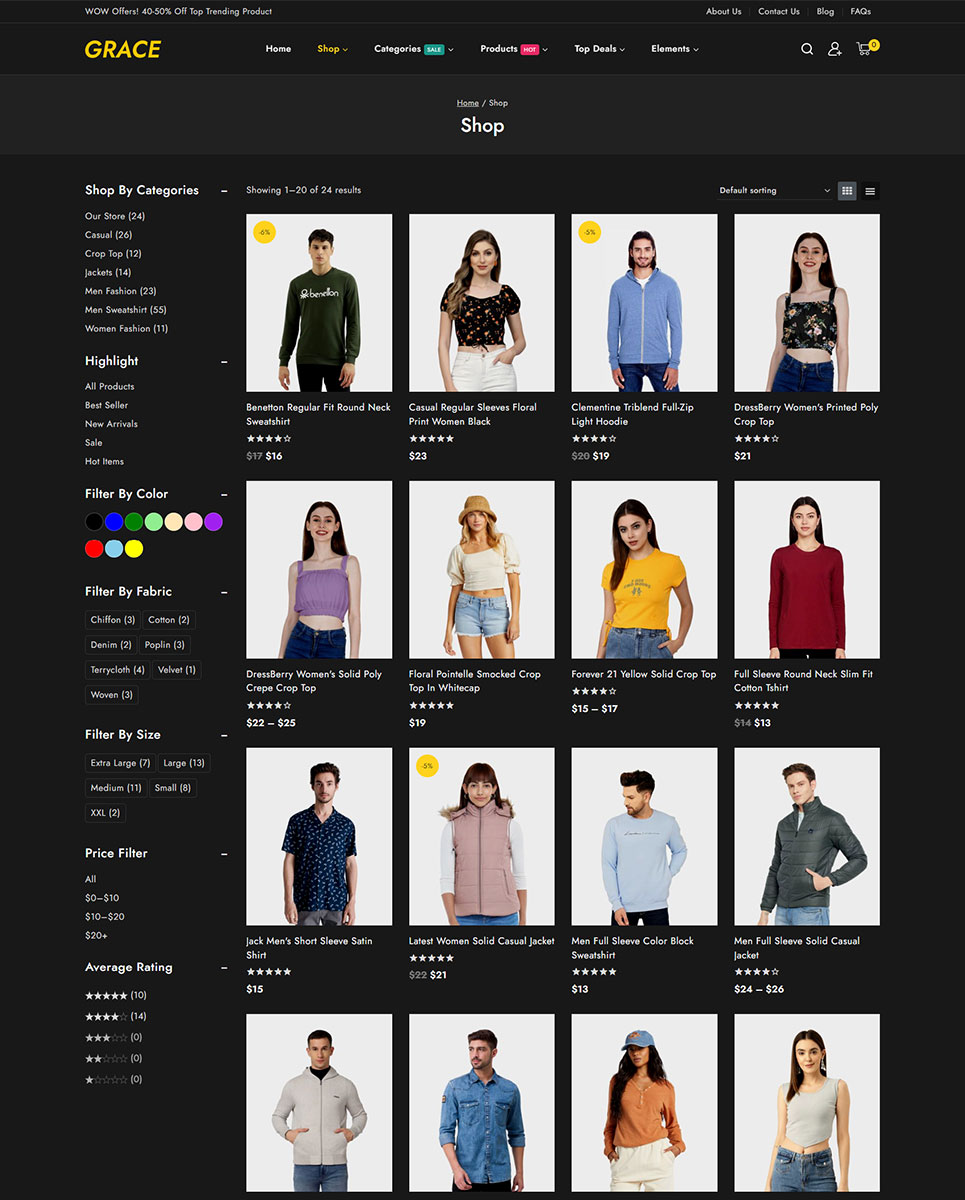Open the search magnifier icon
The image size is (965, 1200).
(x=807, y=49)
